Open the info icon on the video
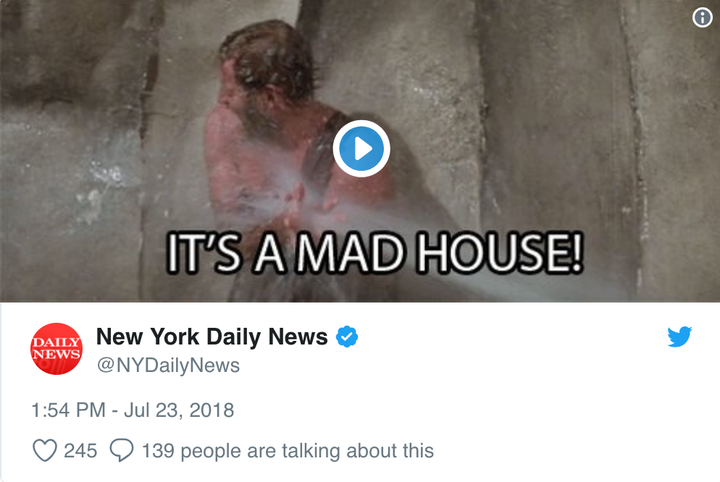 point(702,17)
